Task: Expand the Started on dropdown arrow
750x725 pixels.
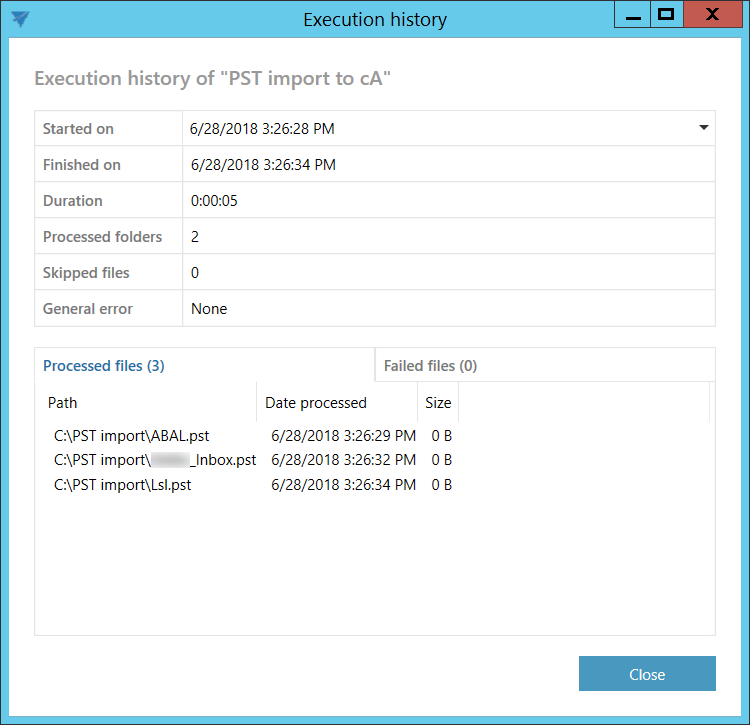Action: click(x=703, y=128)
